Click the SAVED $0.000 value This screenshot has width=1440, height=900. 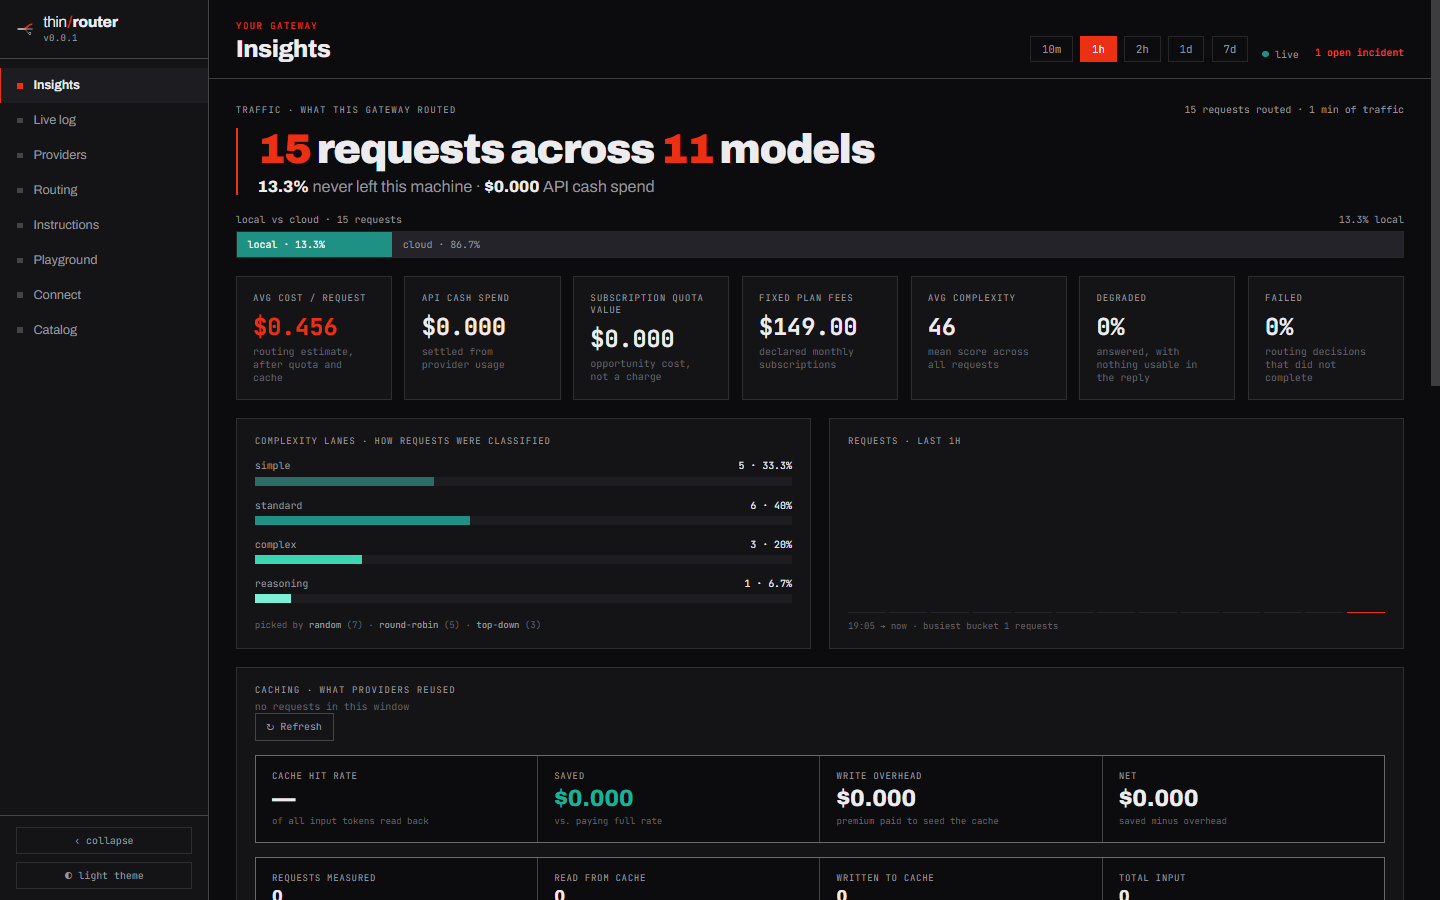(x=594, y=798)
